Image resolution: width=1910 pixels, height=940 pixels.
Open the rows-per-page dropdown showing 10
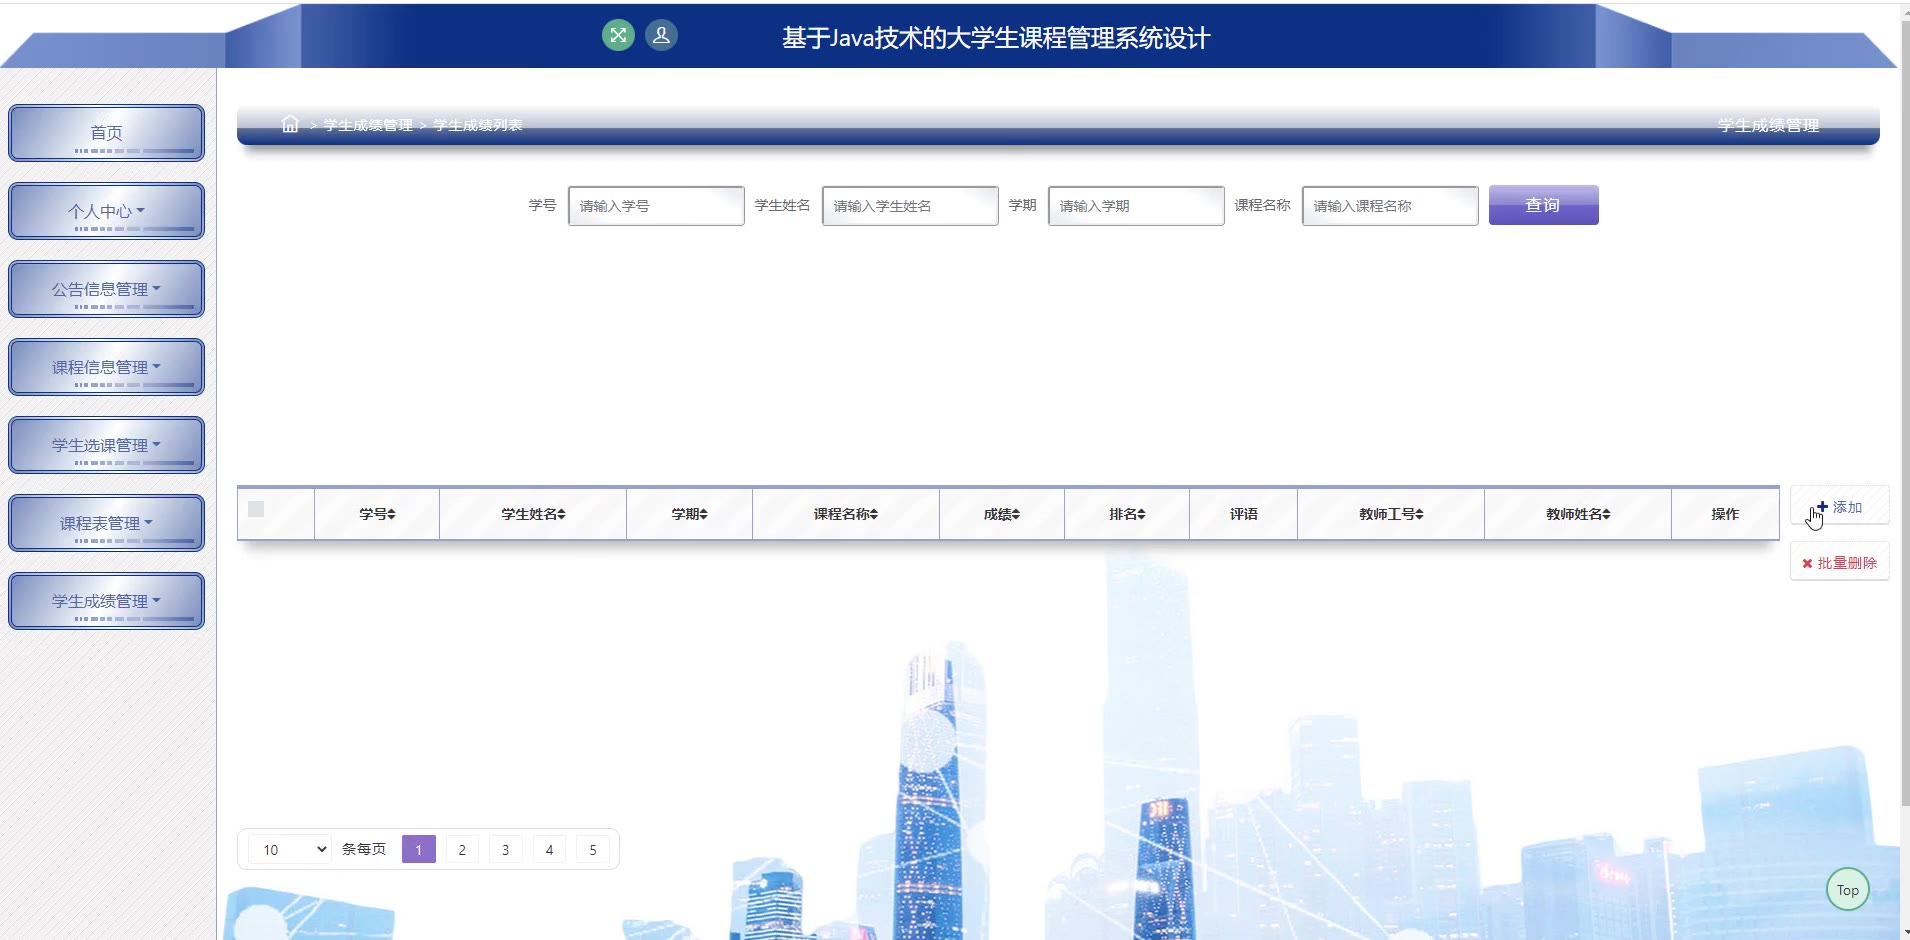pyautogui.click(x=290, y=850)
